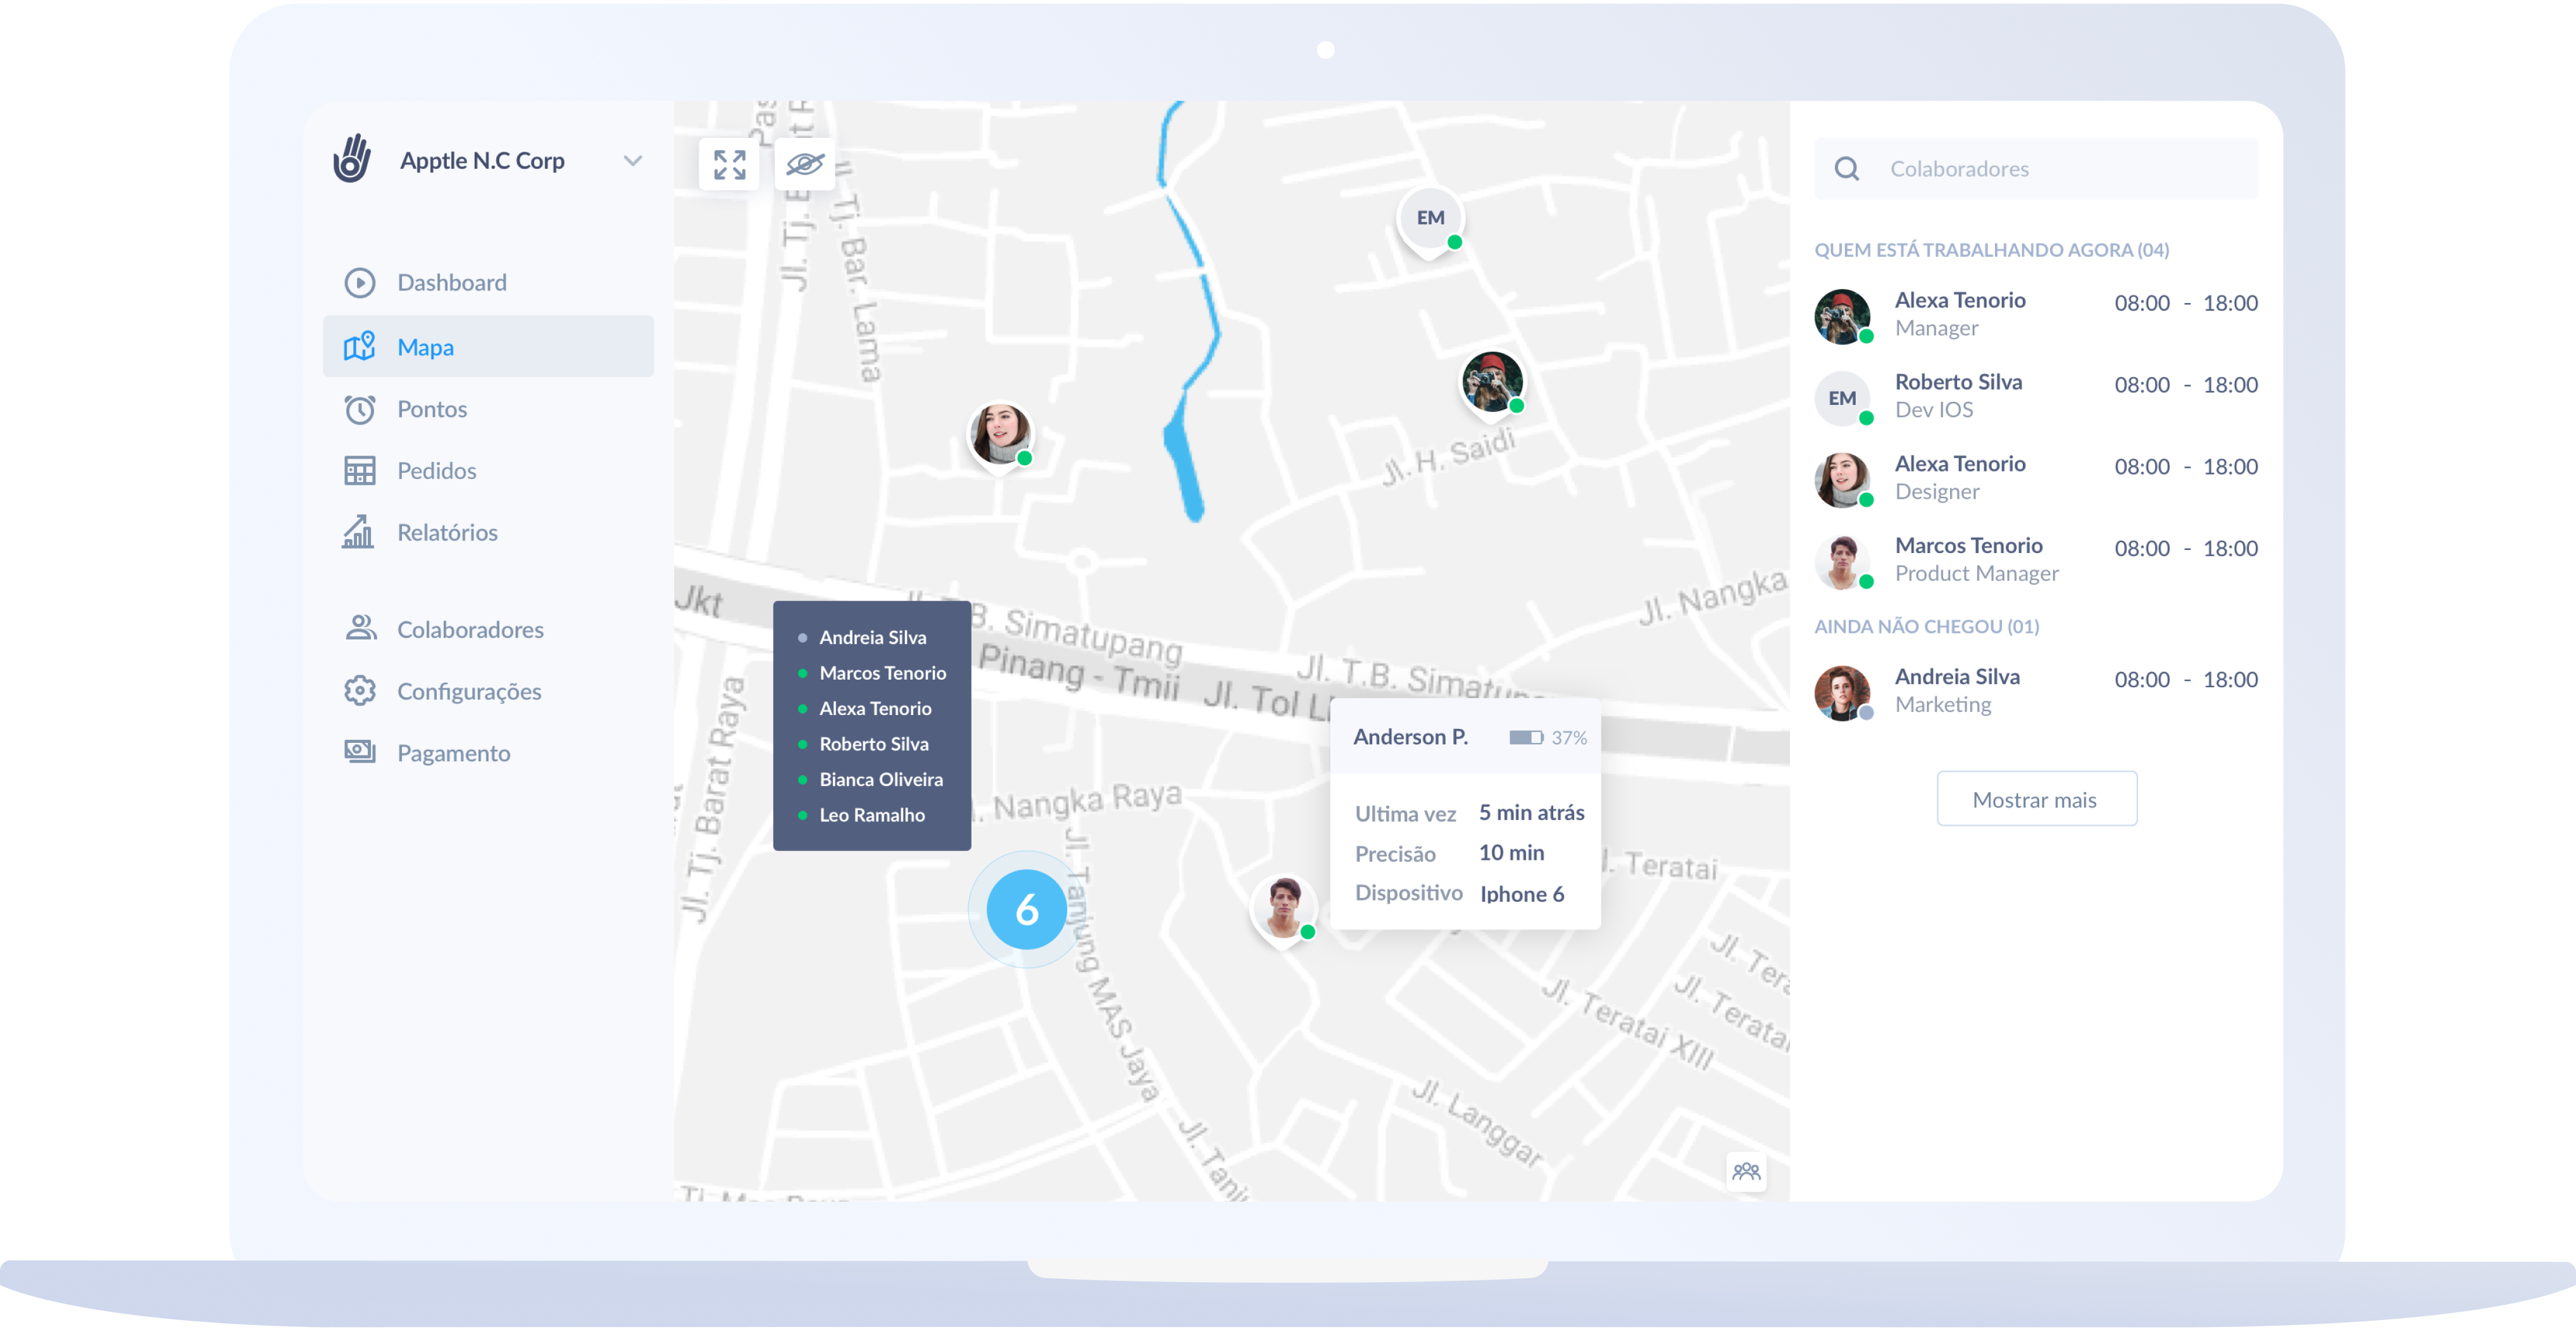The width and height of the screenshot is (2576, 1332).
Task: Click the Colaboradores people icon in sidebar
Action: point(361,628)
